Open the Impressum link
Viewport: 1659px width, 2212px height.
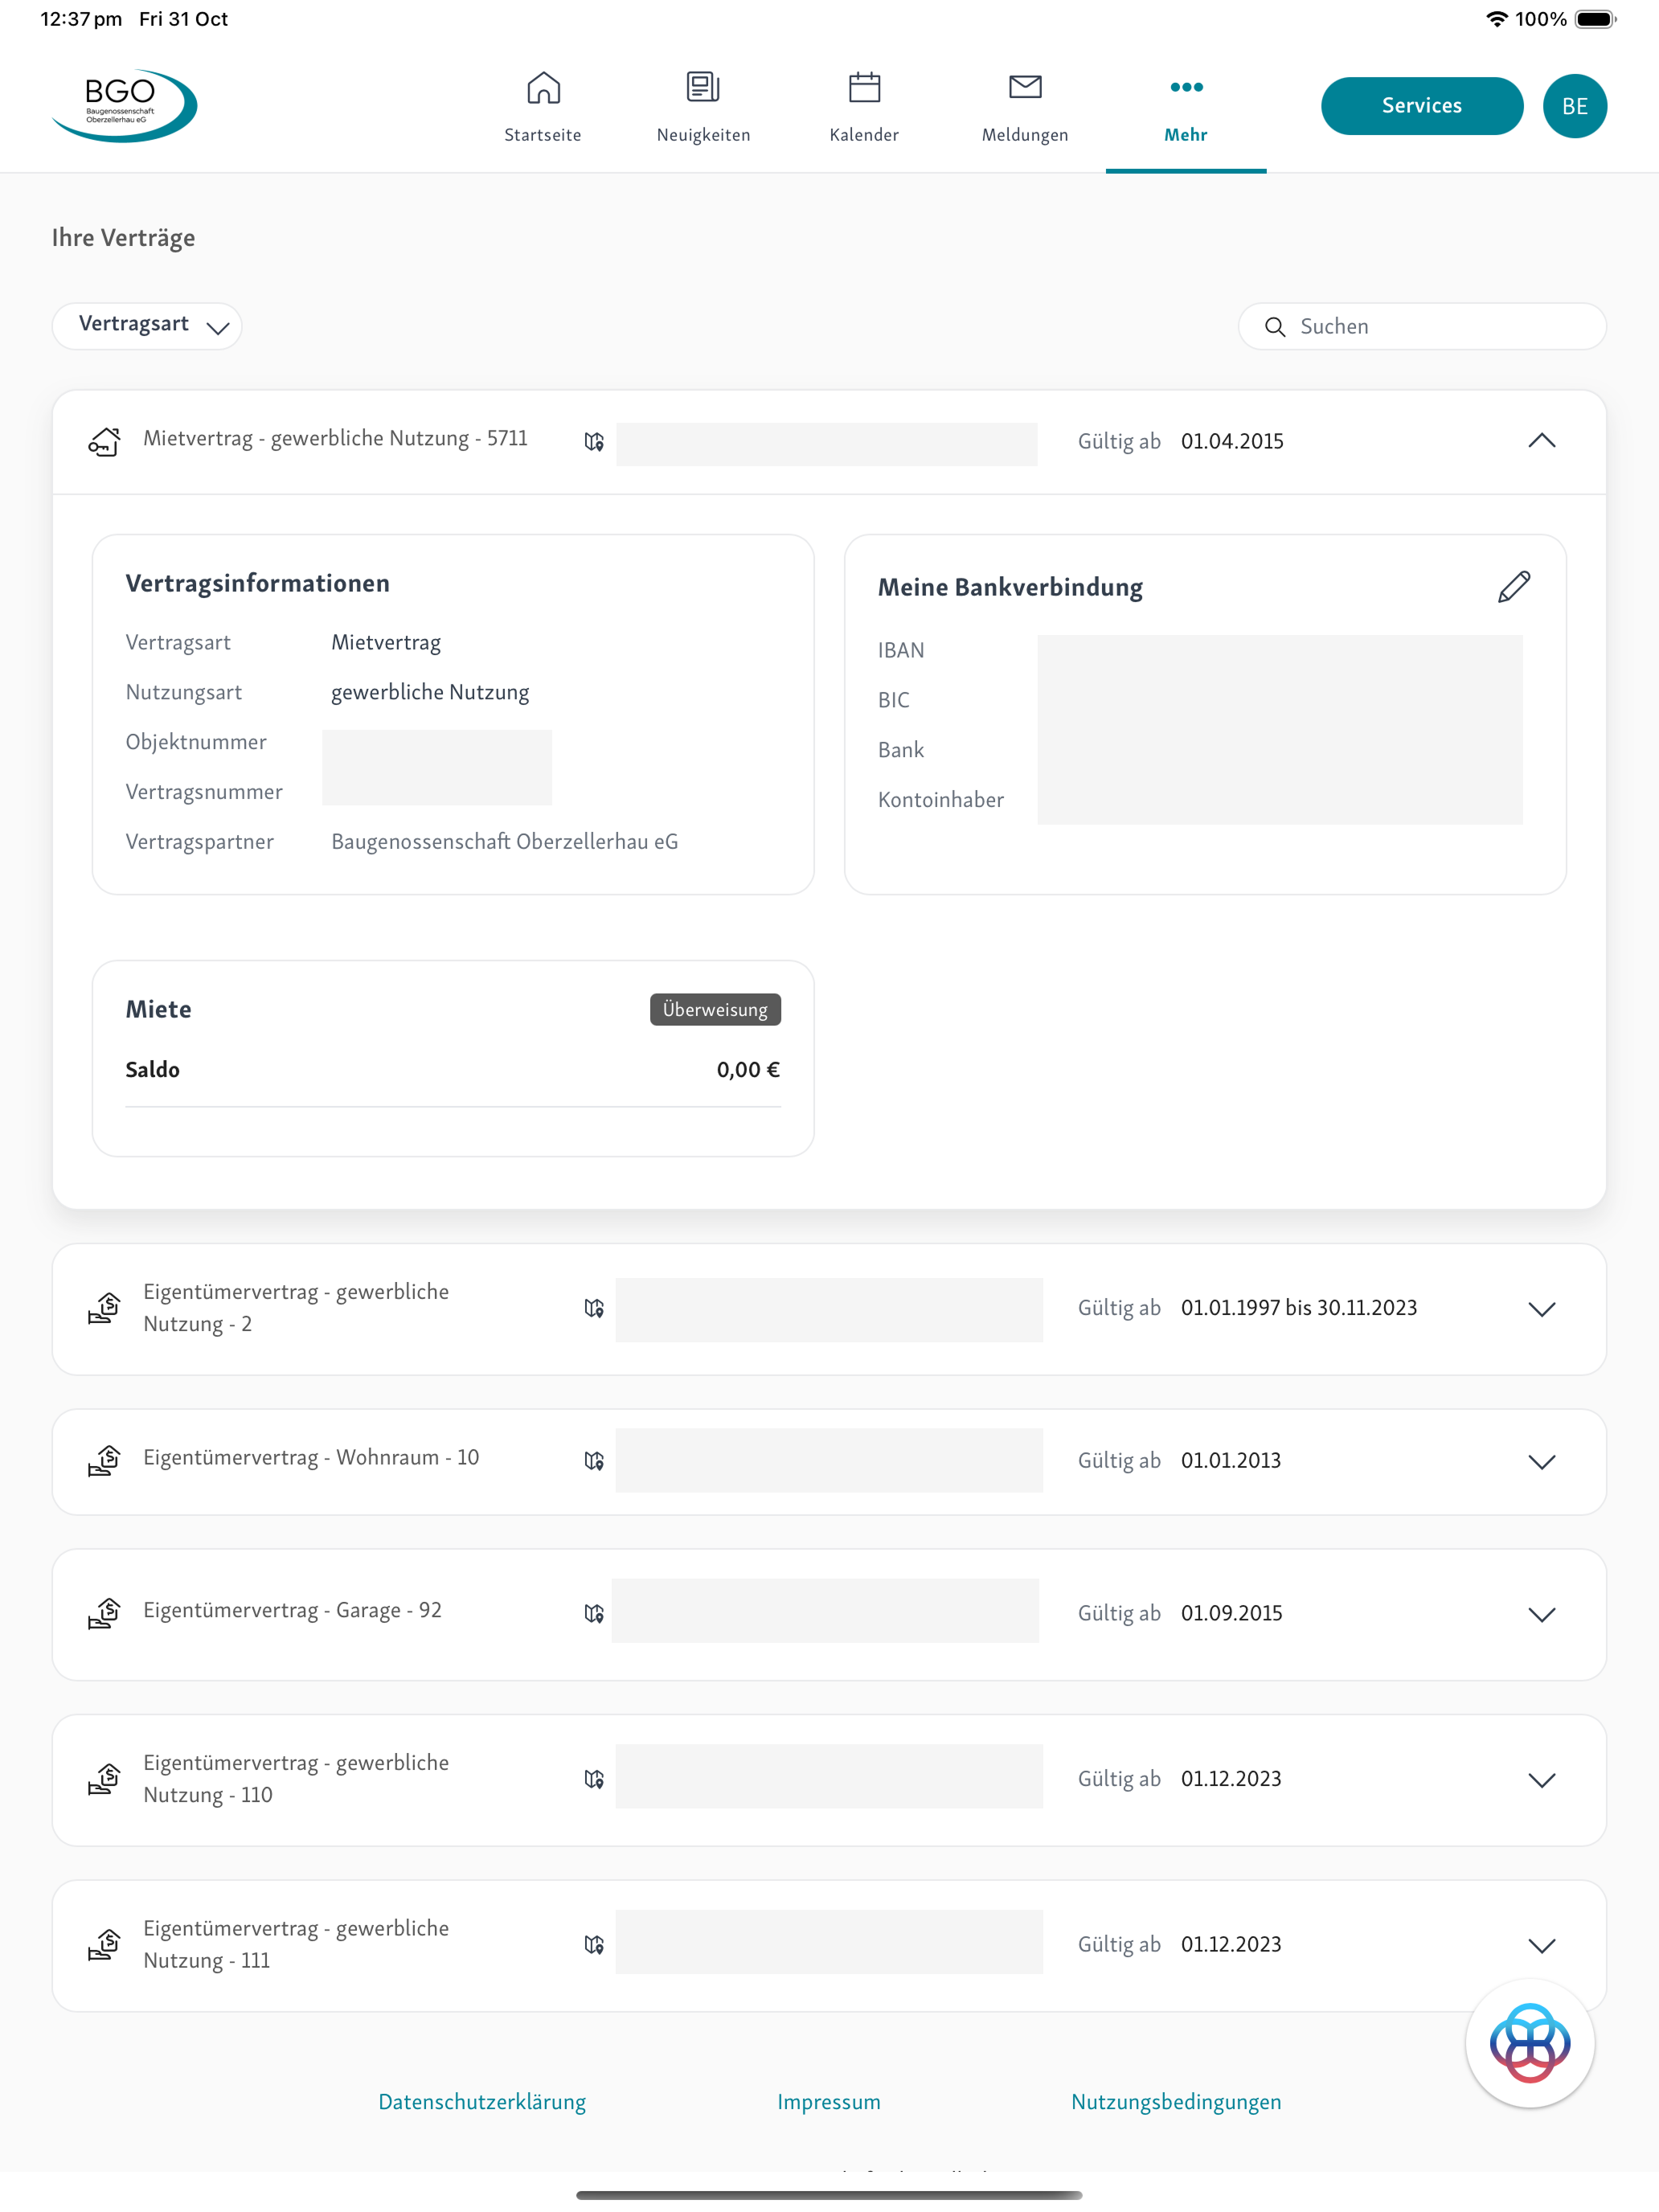pos(829,2102)
